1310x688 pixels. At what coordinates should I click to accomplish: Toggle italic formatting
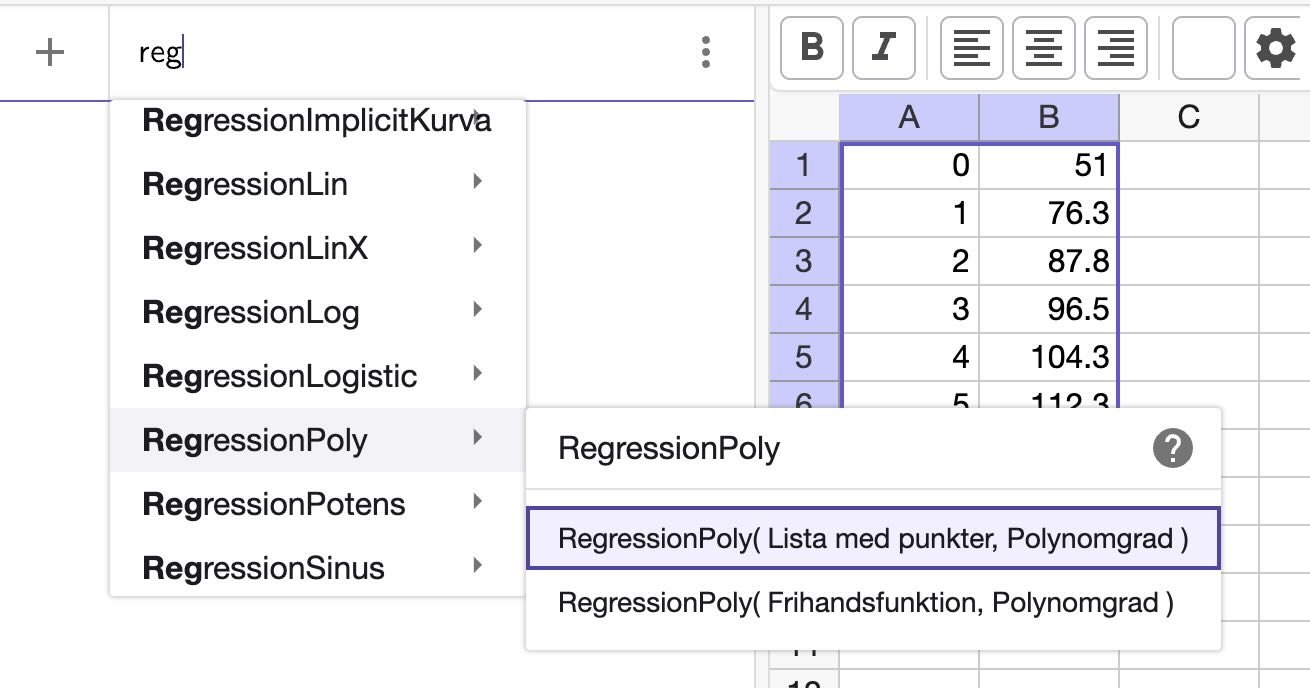[883, 47]
